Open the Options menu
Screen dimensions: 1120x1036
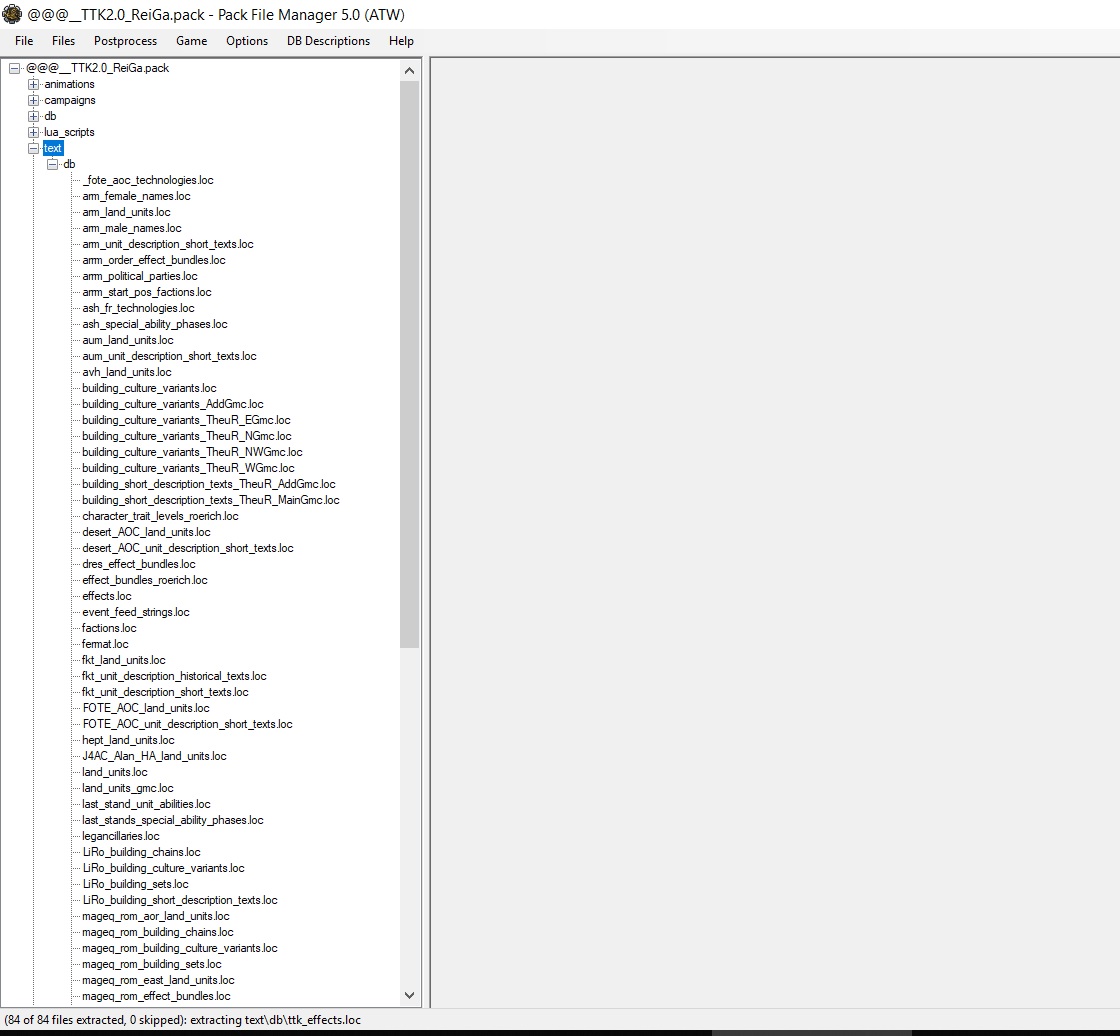(246, 41)
